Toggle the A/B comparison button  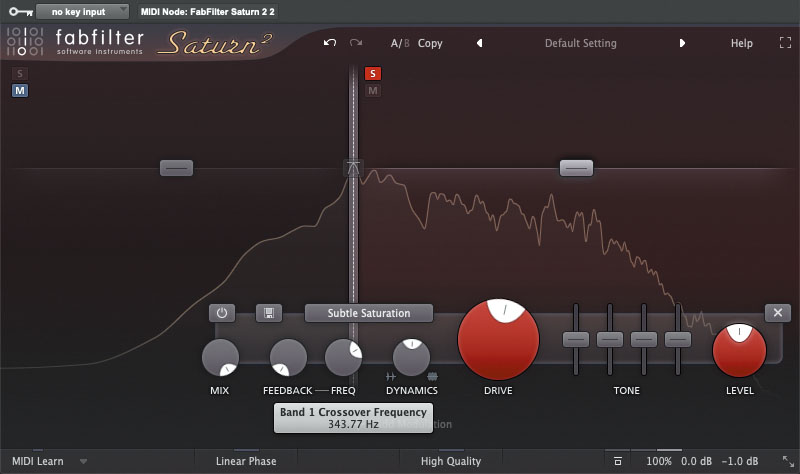pyautogui.click(x=400, y=43)
